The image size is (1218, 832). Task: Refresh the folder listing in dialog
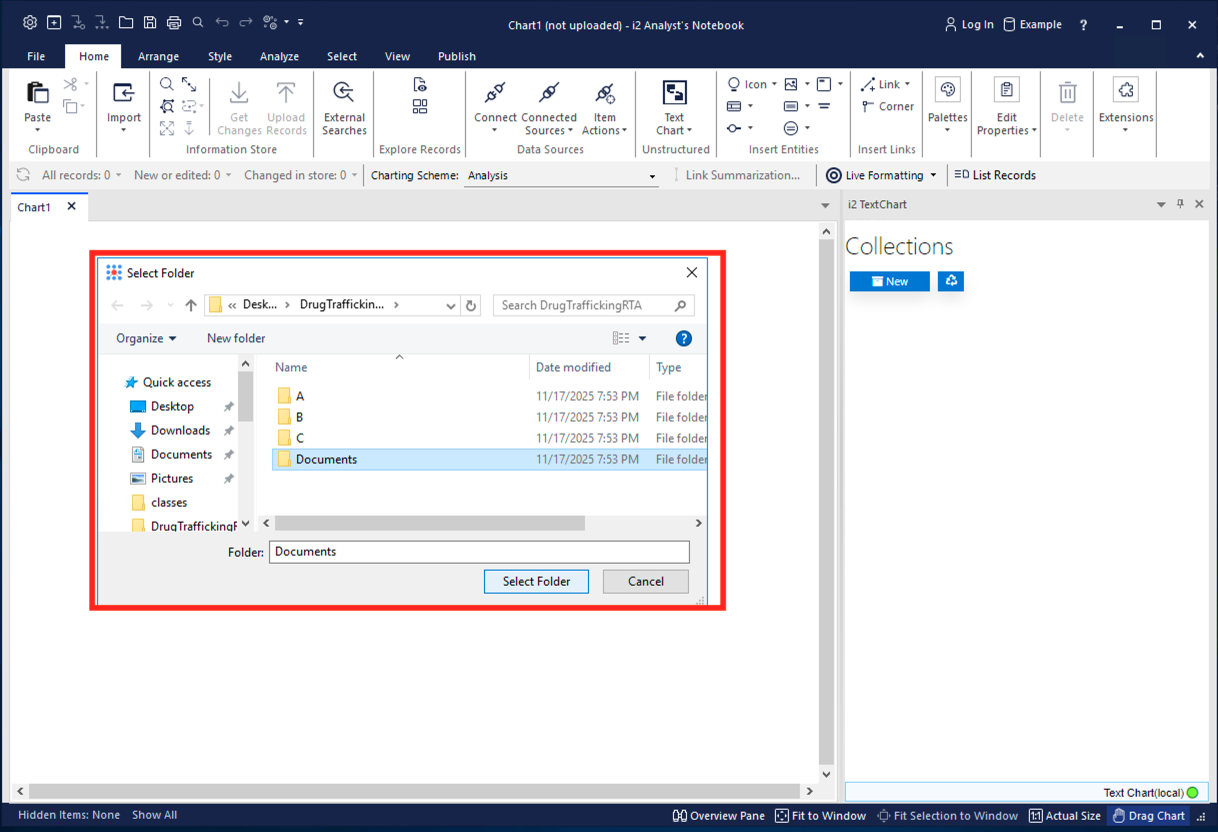471,305
